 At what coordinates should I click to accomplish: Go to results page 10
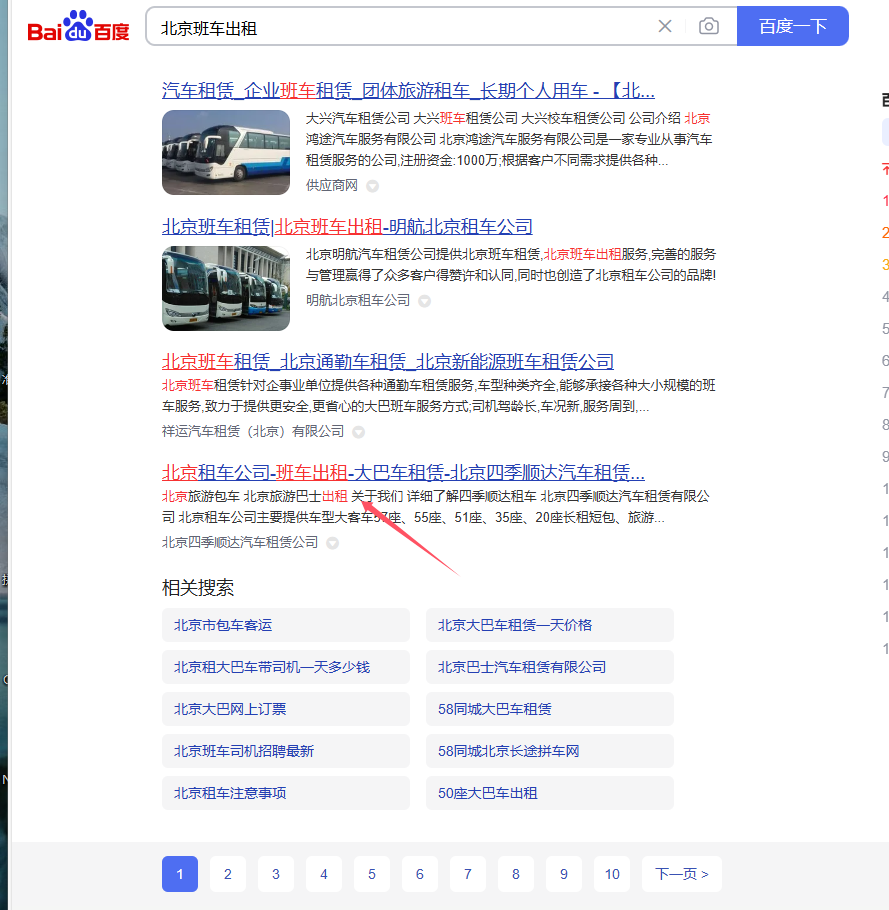point(612,874)
